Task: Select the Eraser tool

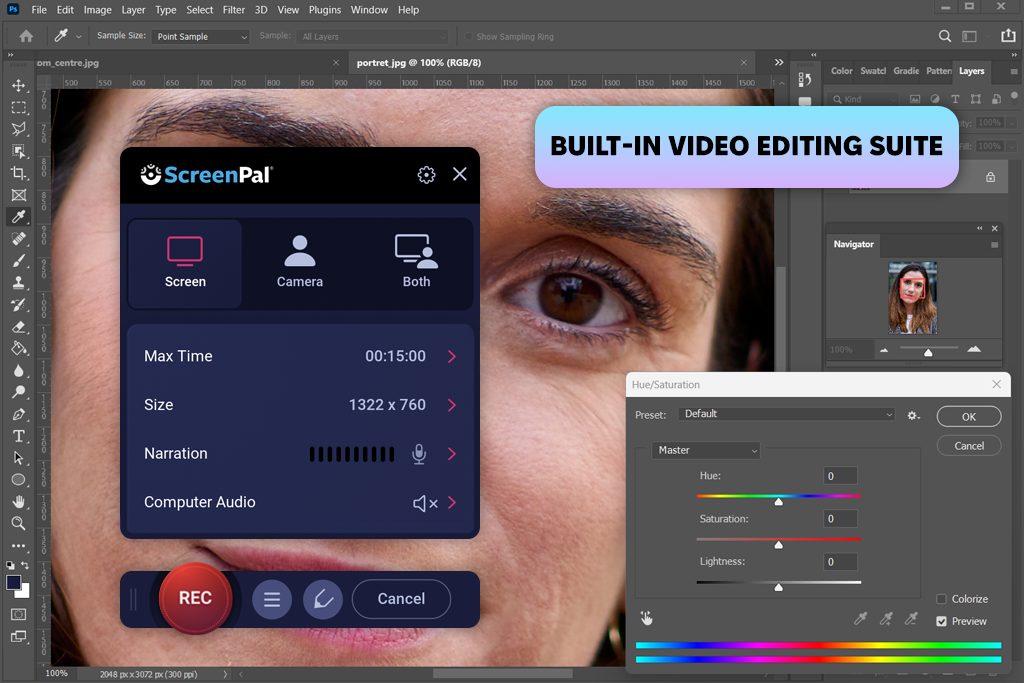Action: point(19,326)
